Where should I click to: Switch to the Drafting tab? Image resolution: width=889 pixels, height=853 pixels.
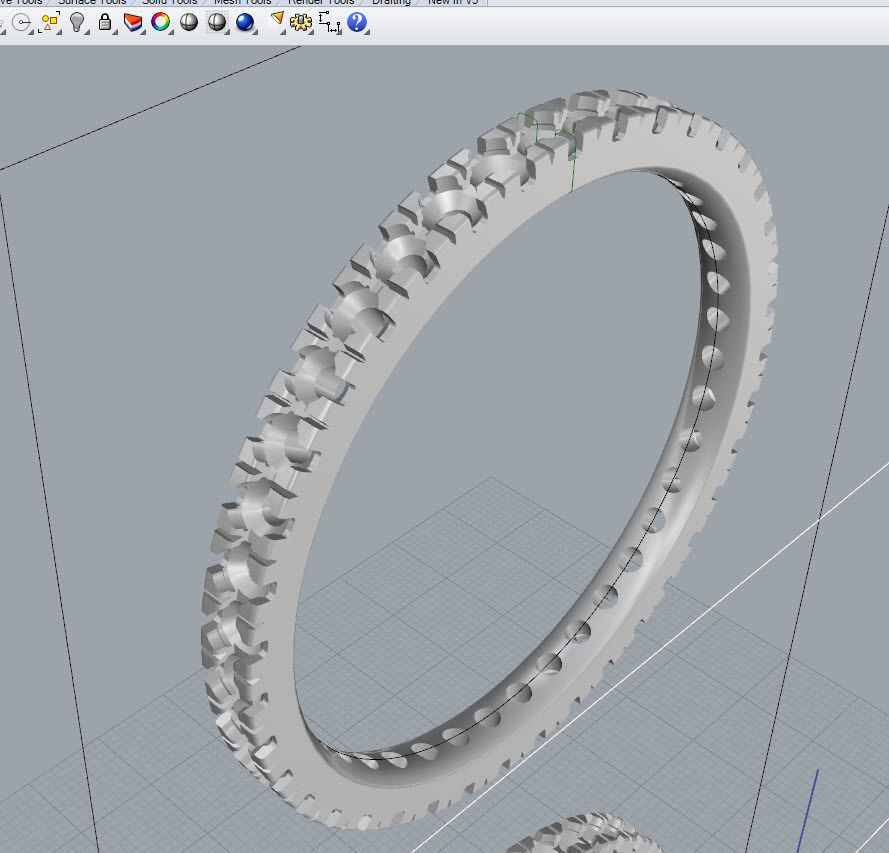[x=391, y=2]
